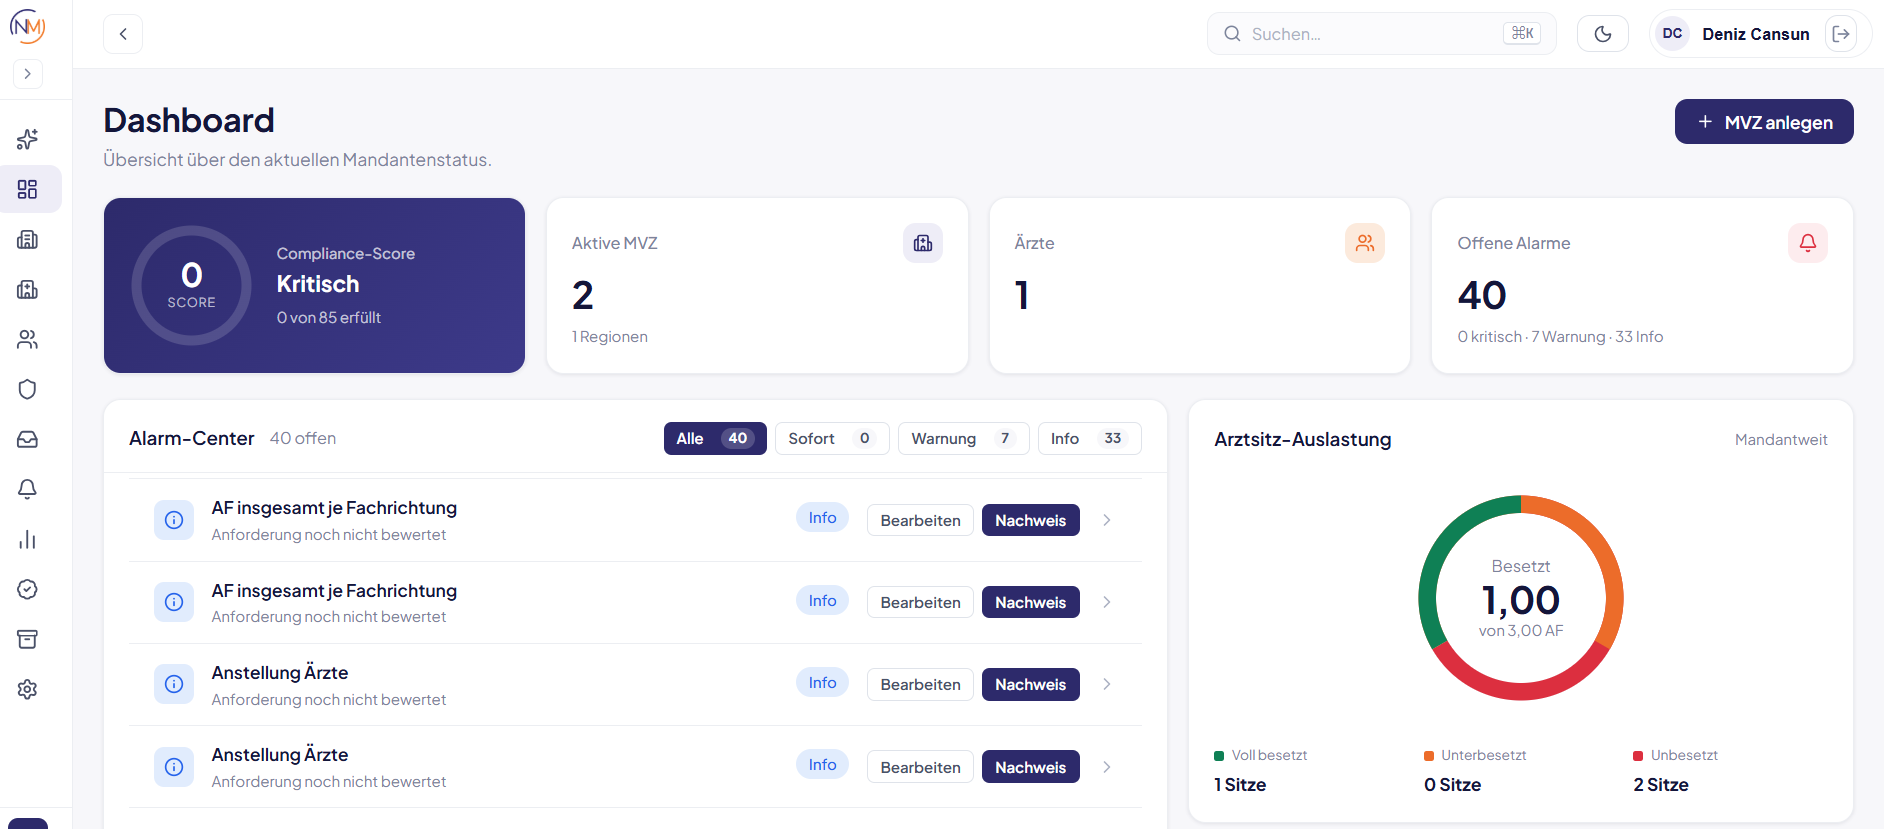
Task: Click the red bell on Offene Alarme card
Action: (1808, 243)
